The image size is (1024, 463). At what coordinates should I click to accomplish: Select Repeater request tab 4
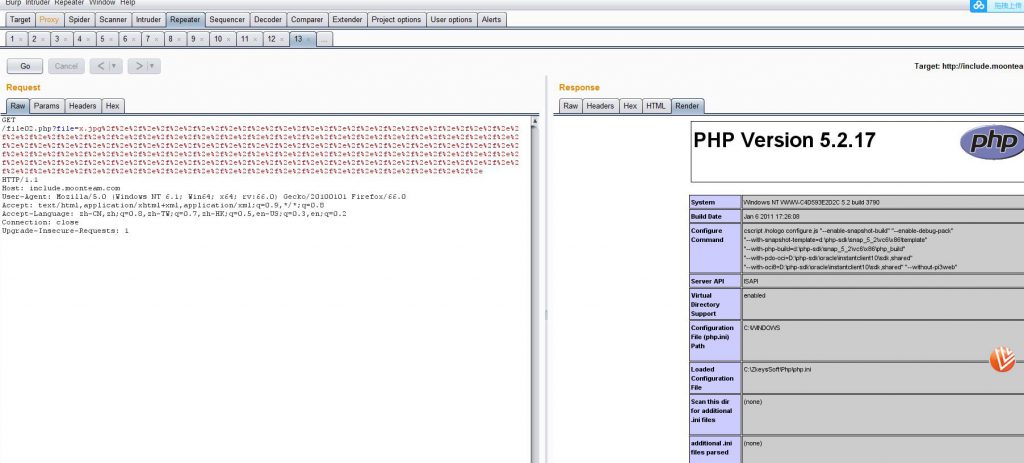tap(84, 39)
